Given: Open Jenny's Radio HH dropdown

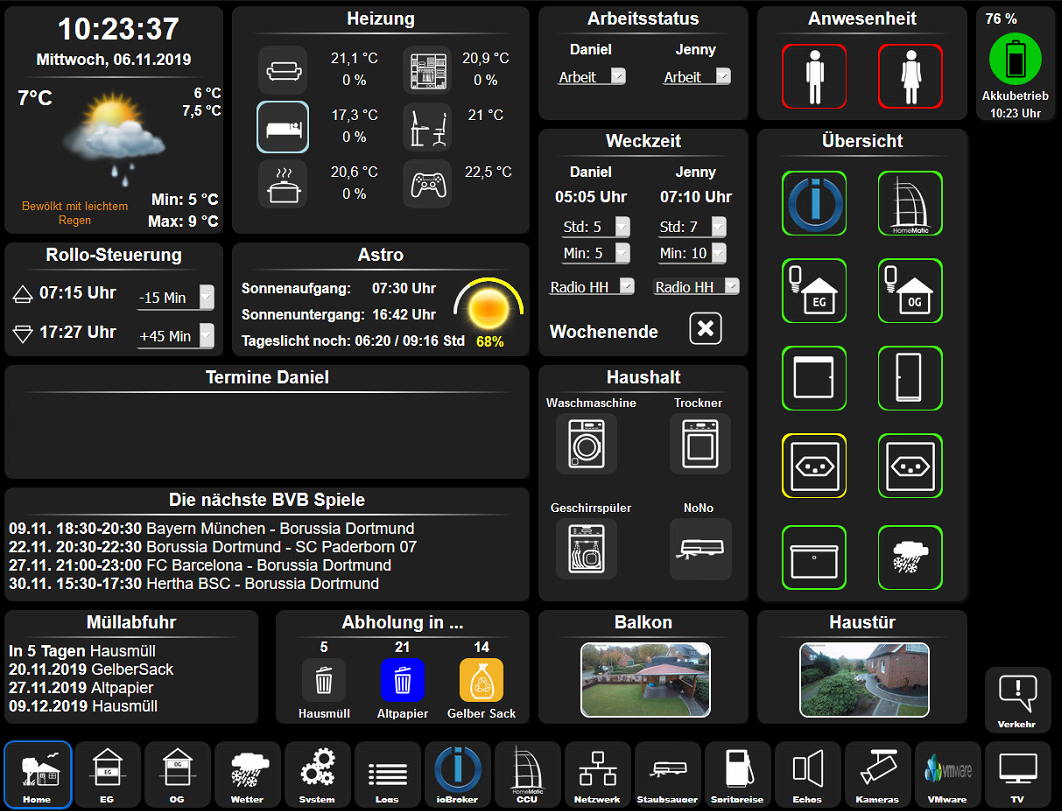Looking at the screenshot, I should click(696, 287).
